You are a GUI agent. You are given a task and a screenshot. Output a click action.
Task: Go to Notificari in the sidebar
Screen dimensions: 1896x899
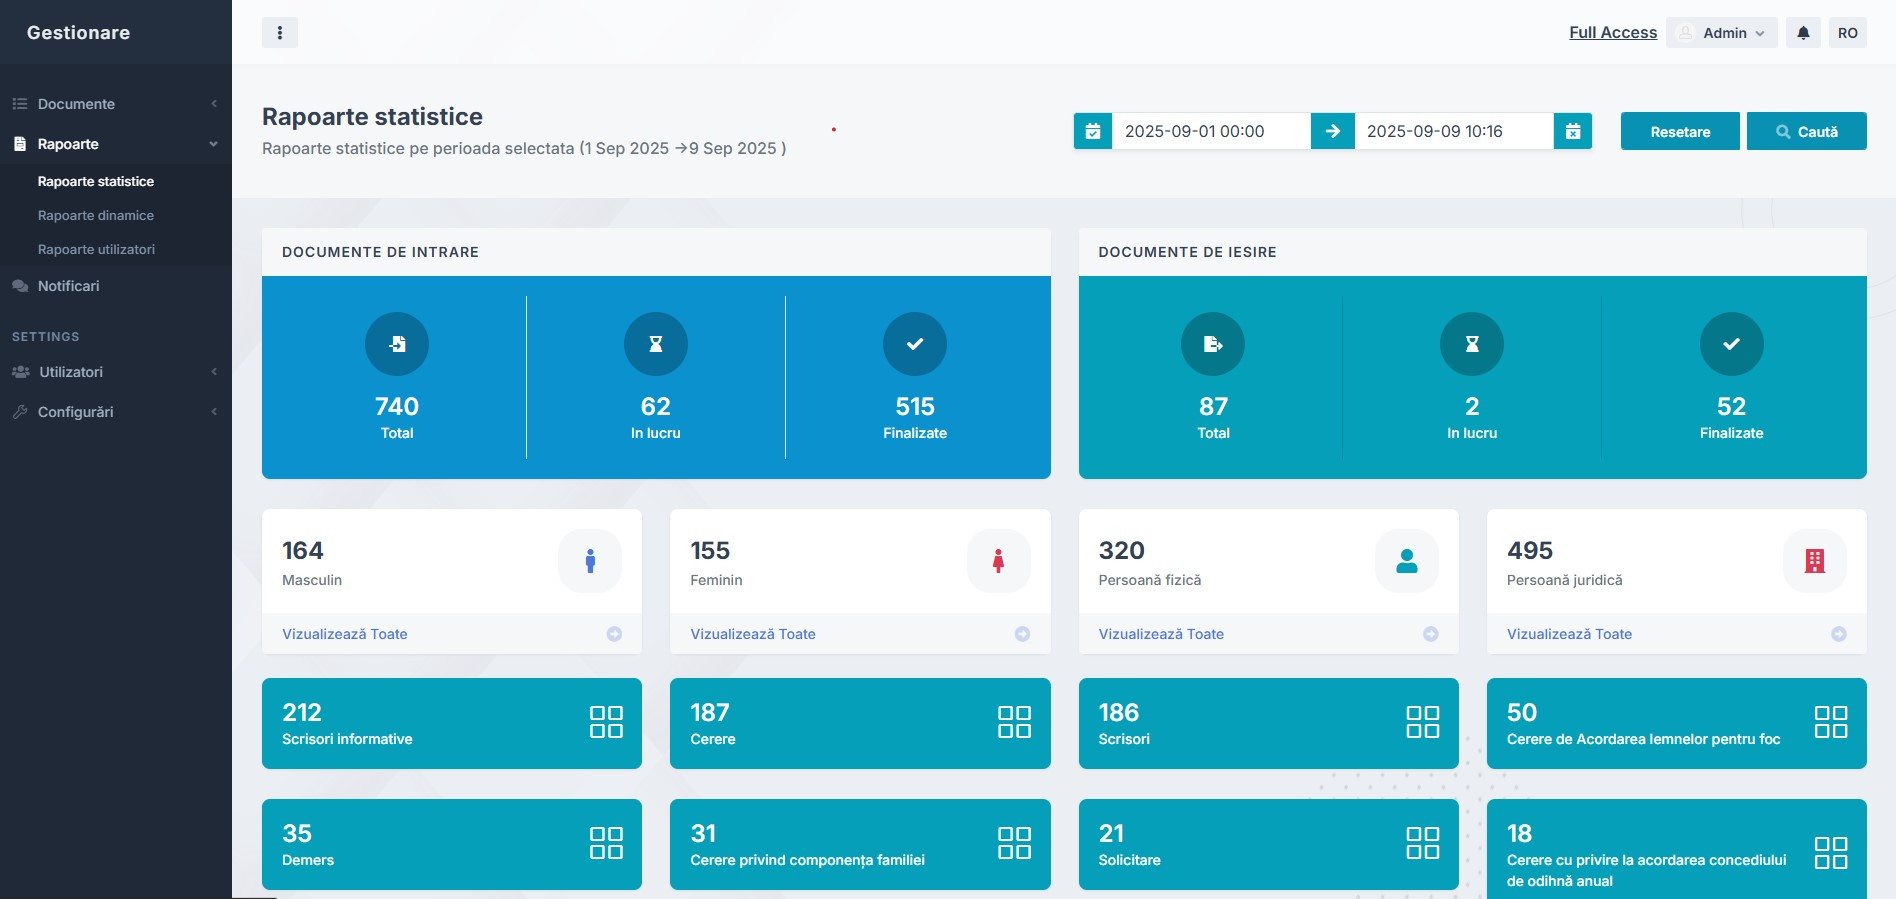point(68,286)
